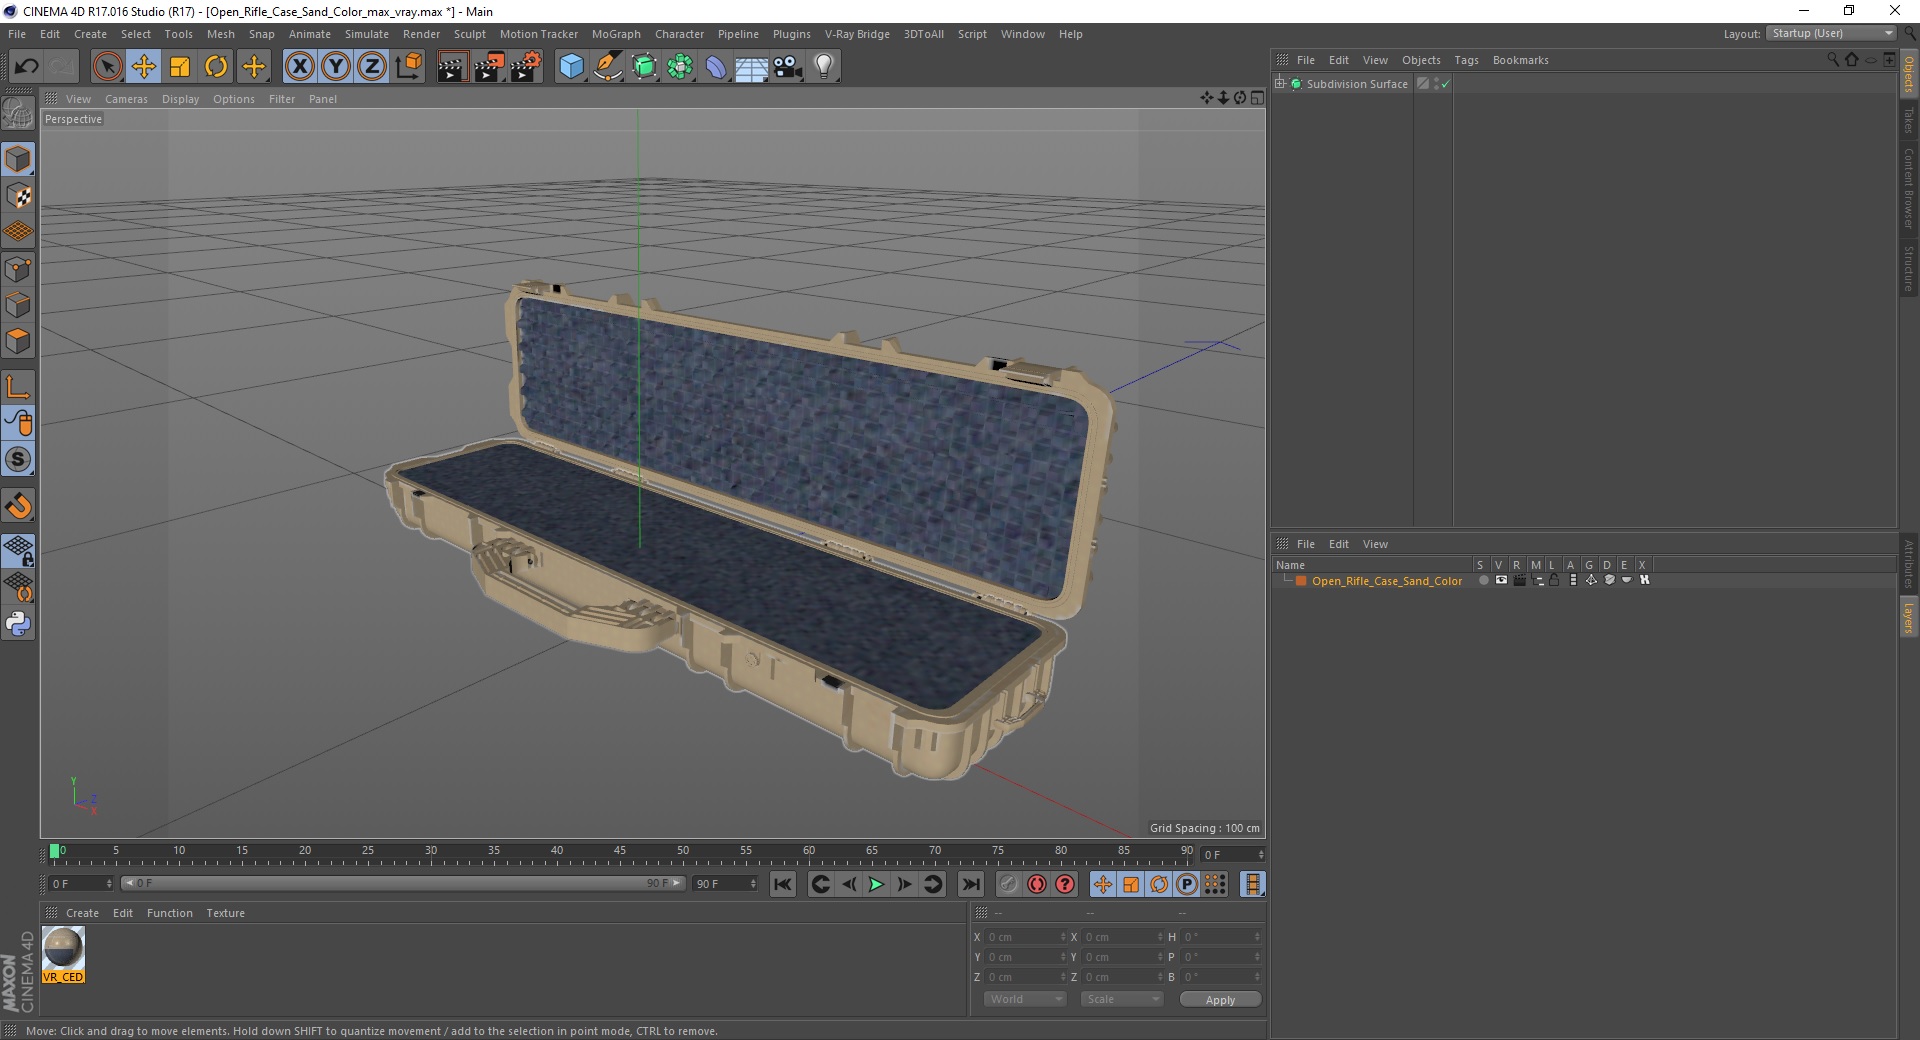This screenshot has width=1920, height=1040.
Task: Open the material manager Texture menu
Action: pyautogui.click(x=225, y=913)
